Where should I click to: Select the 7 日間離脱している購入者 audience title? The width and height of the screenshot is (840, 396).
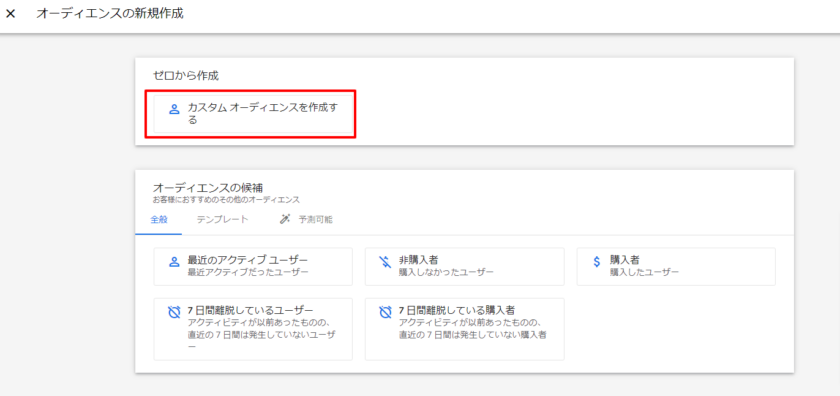(x=457, y=310)
